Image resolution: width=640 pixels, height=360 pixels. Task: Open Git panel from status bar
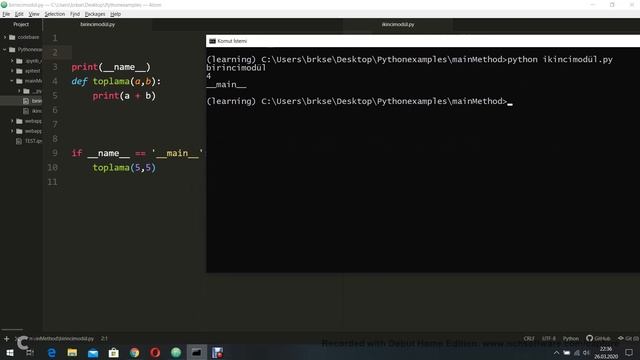(628, 339)
